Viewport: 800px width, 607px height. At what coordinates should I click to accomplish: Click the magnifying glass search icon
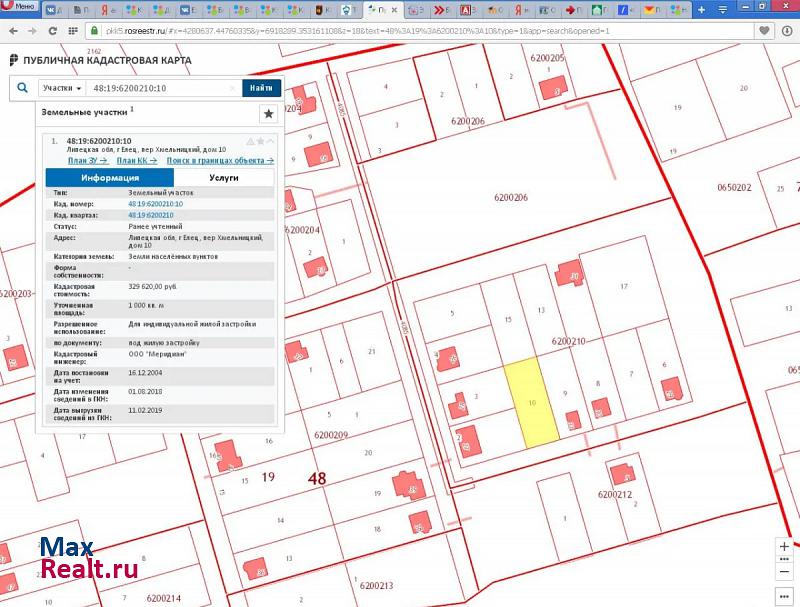coord(22,88)
